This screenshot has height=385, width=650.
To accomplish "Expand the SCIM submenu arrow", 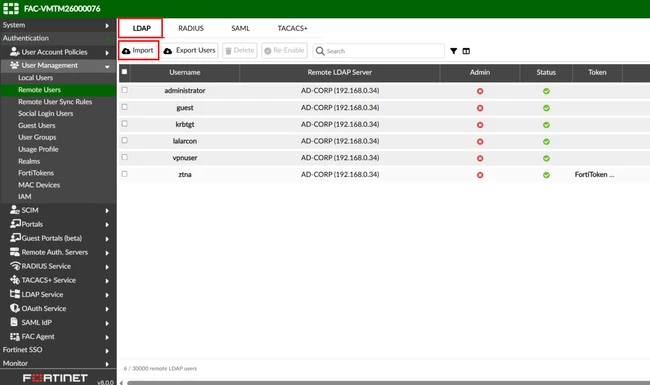I will pos(107,211).
